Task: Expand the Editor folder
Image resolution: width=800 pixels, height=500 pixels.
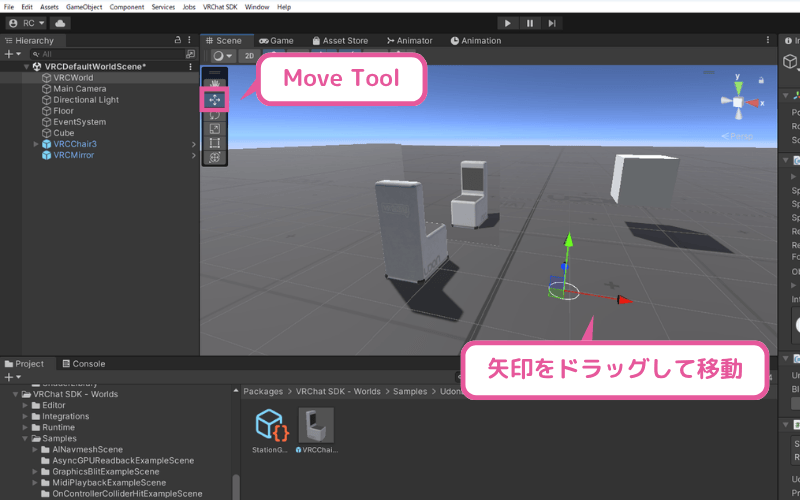Action: [x=25, y=406]
